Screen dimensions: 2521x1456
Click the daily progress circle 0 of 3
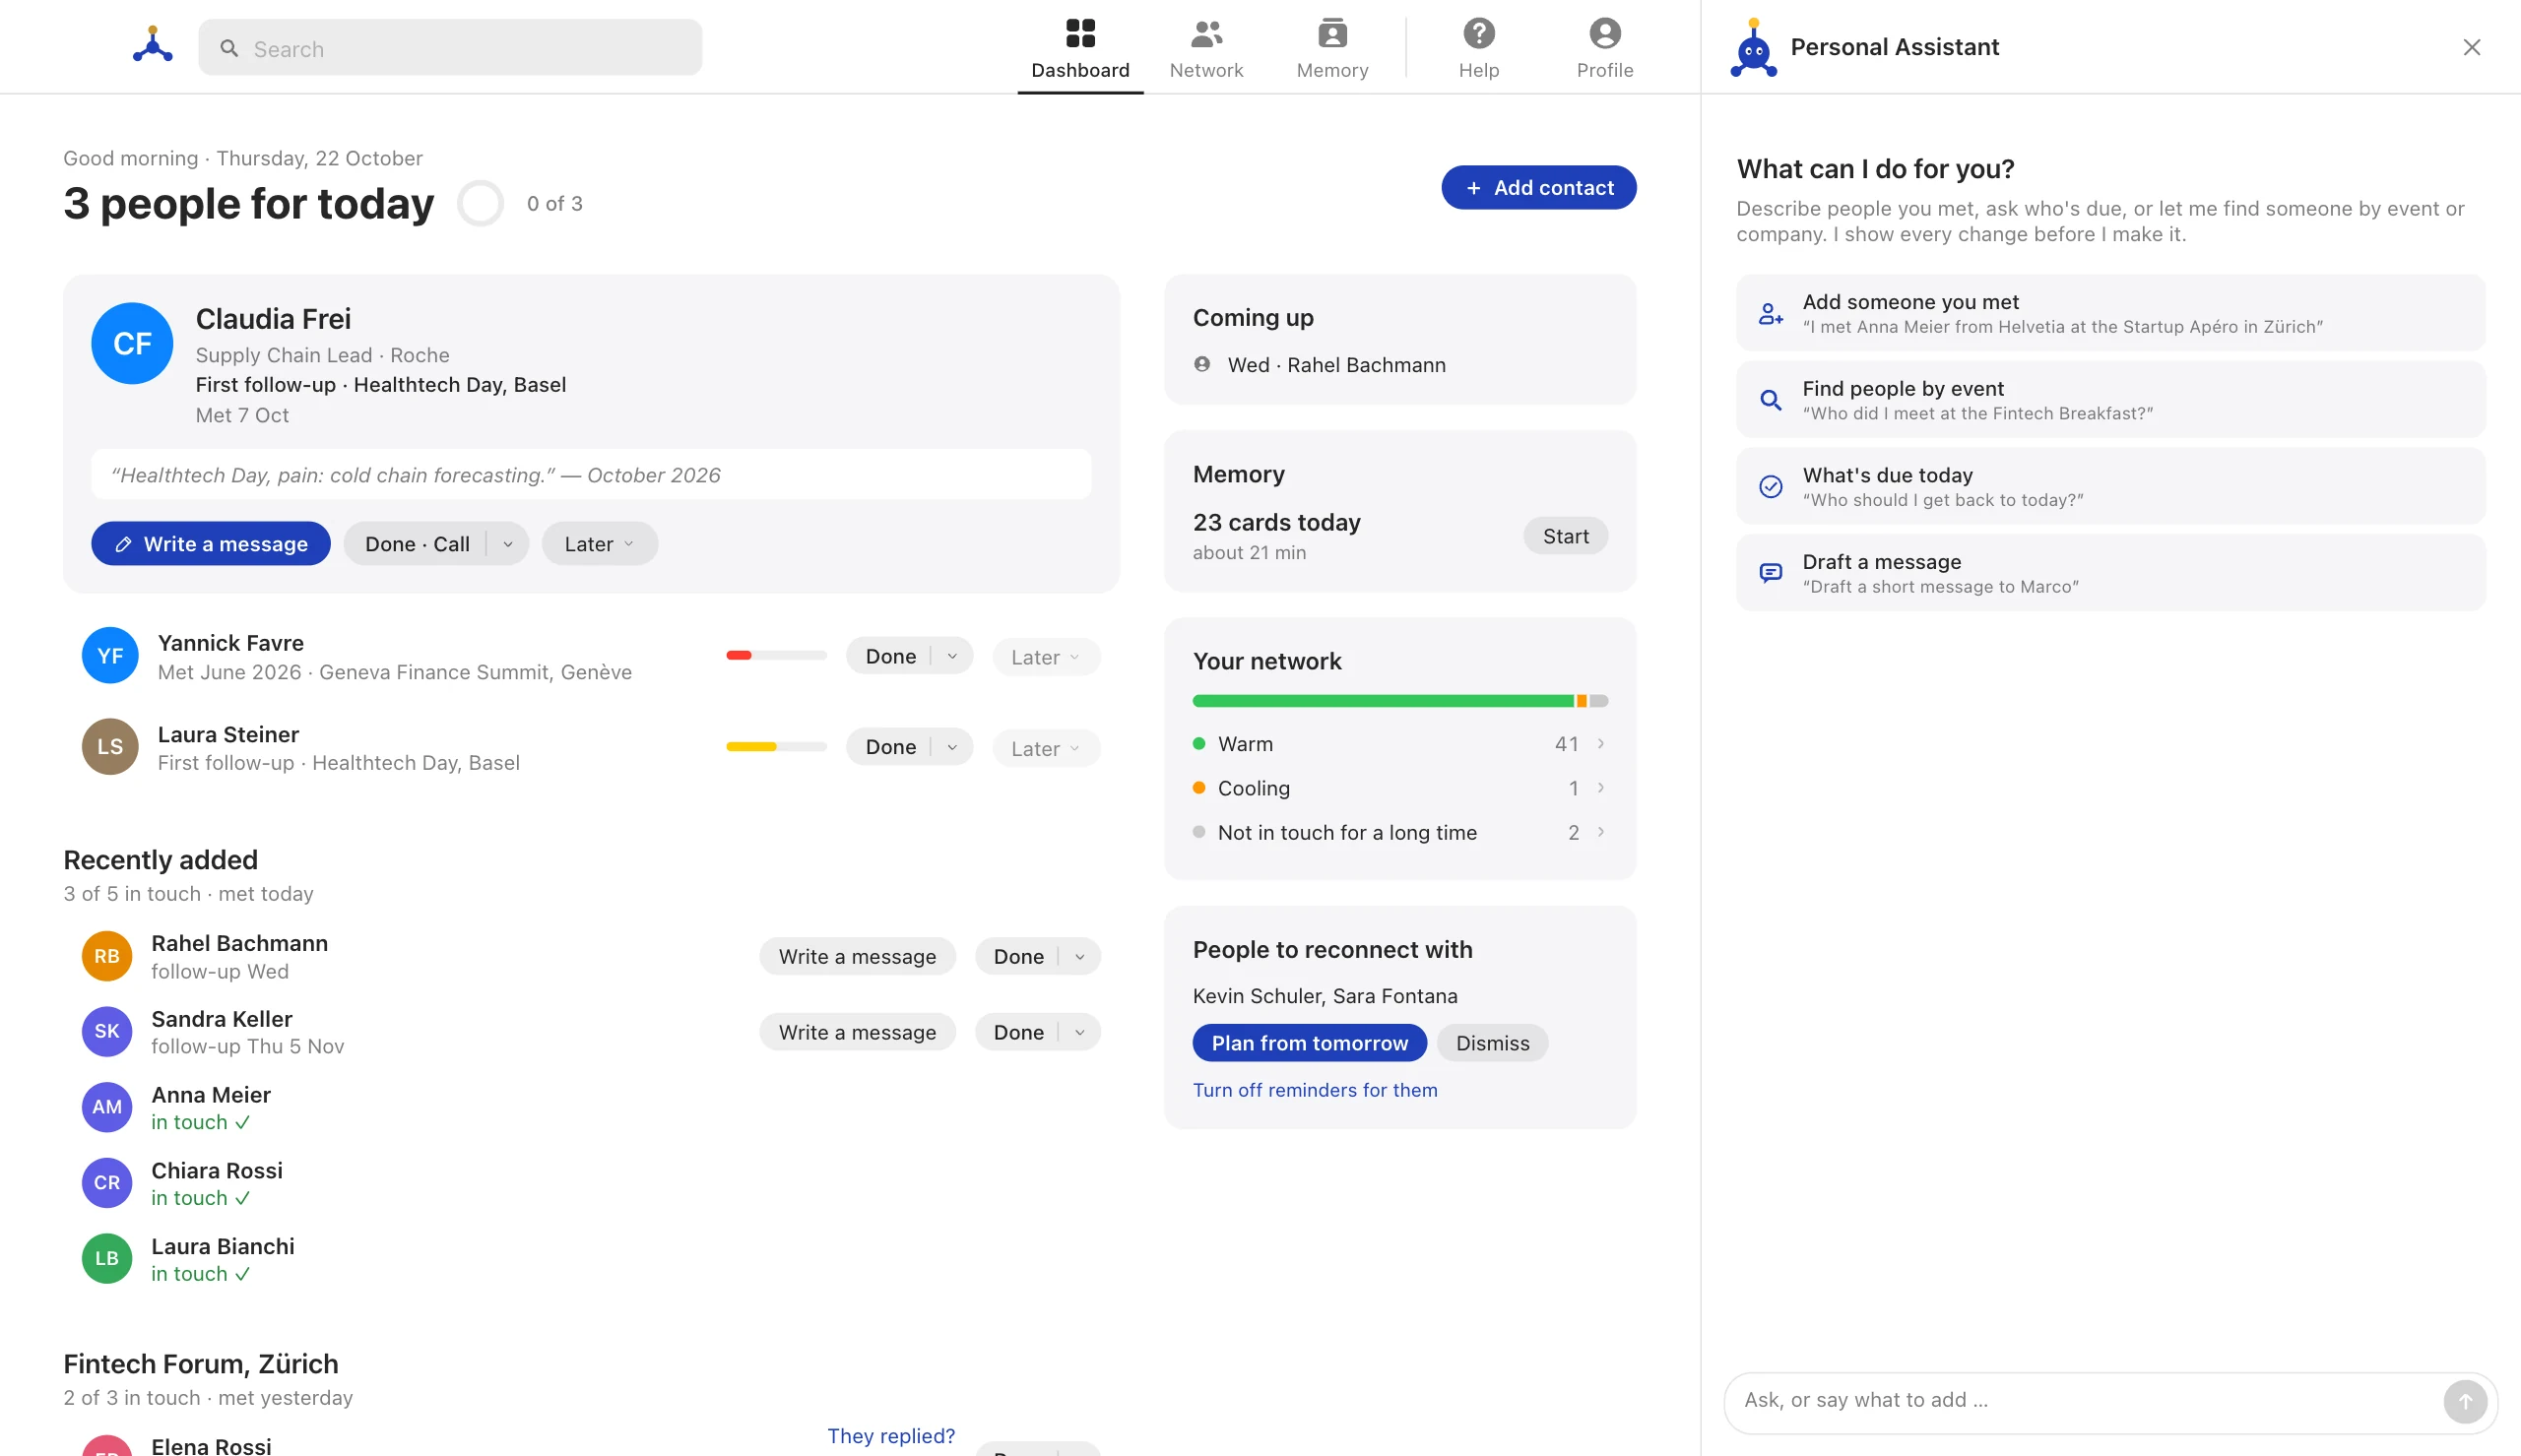tap(480, 203)
